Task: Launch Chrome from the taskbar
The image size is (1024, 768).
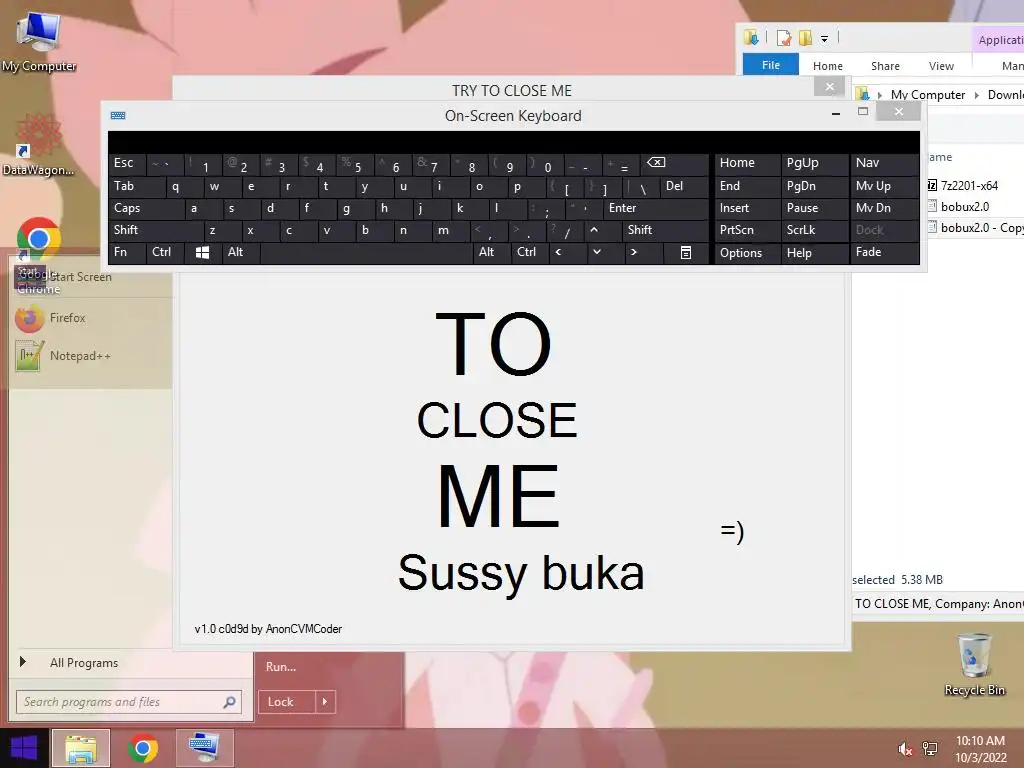Action: [143, 748]
